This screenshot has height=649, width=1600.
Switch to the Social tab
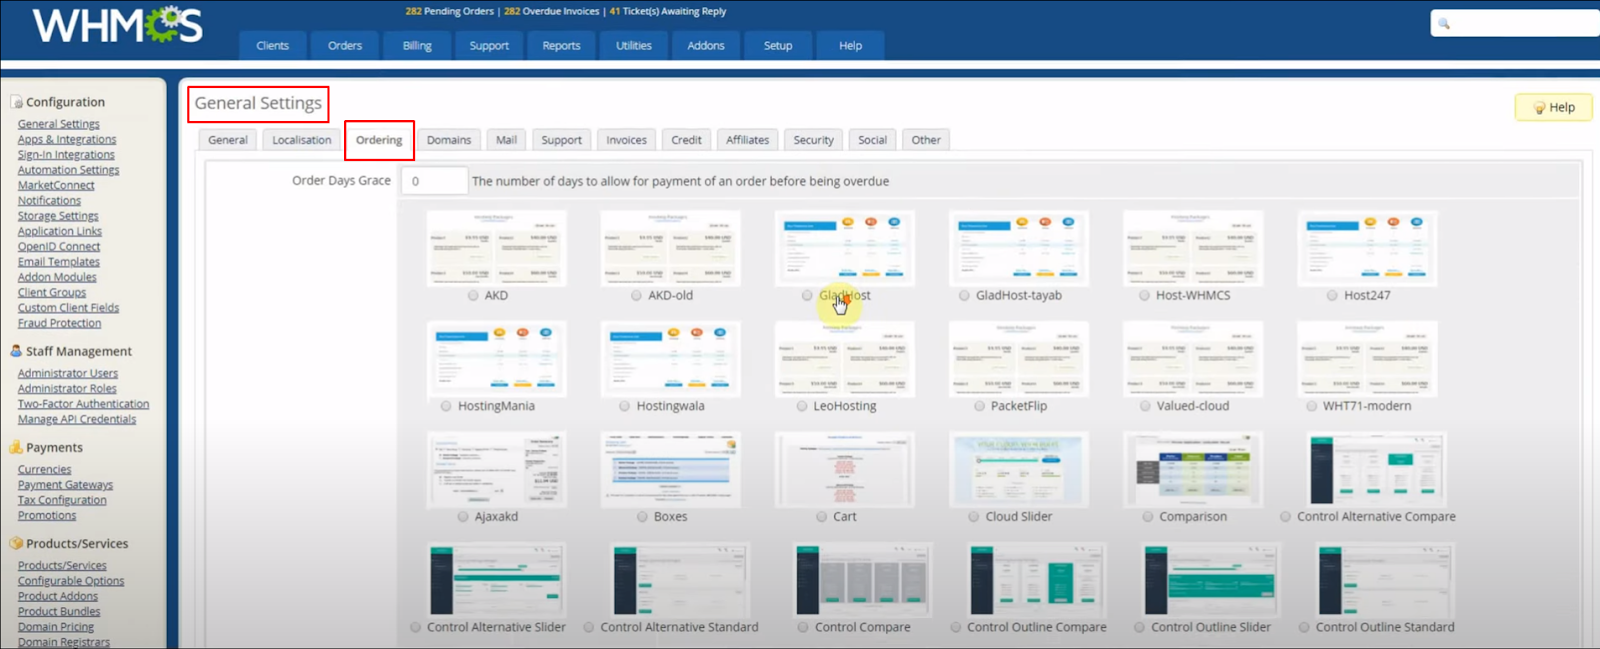[x=872, y=140]
